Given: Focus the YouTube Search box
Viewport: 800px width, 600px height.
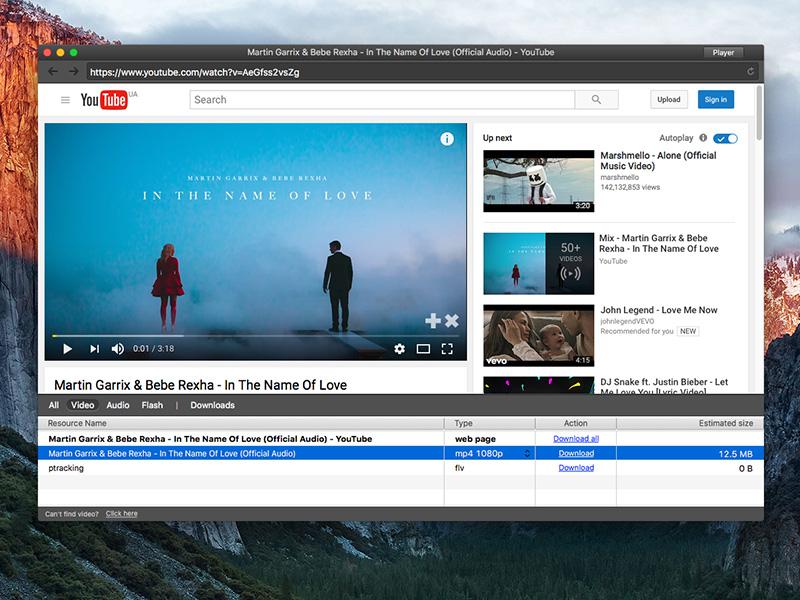Looking at the screenshot, I should tap(382, 99).
